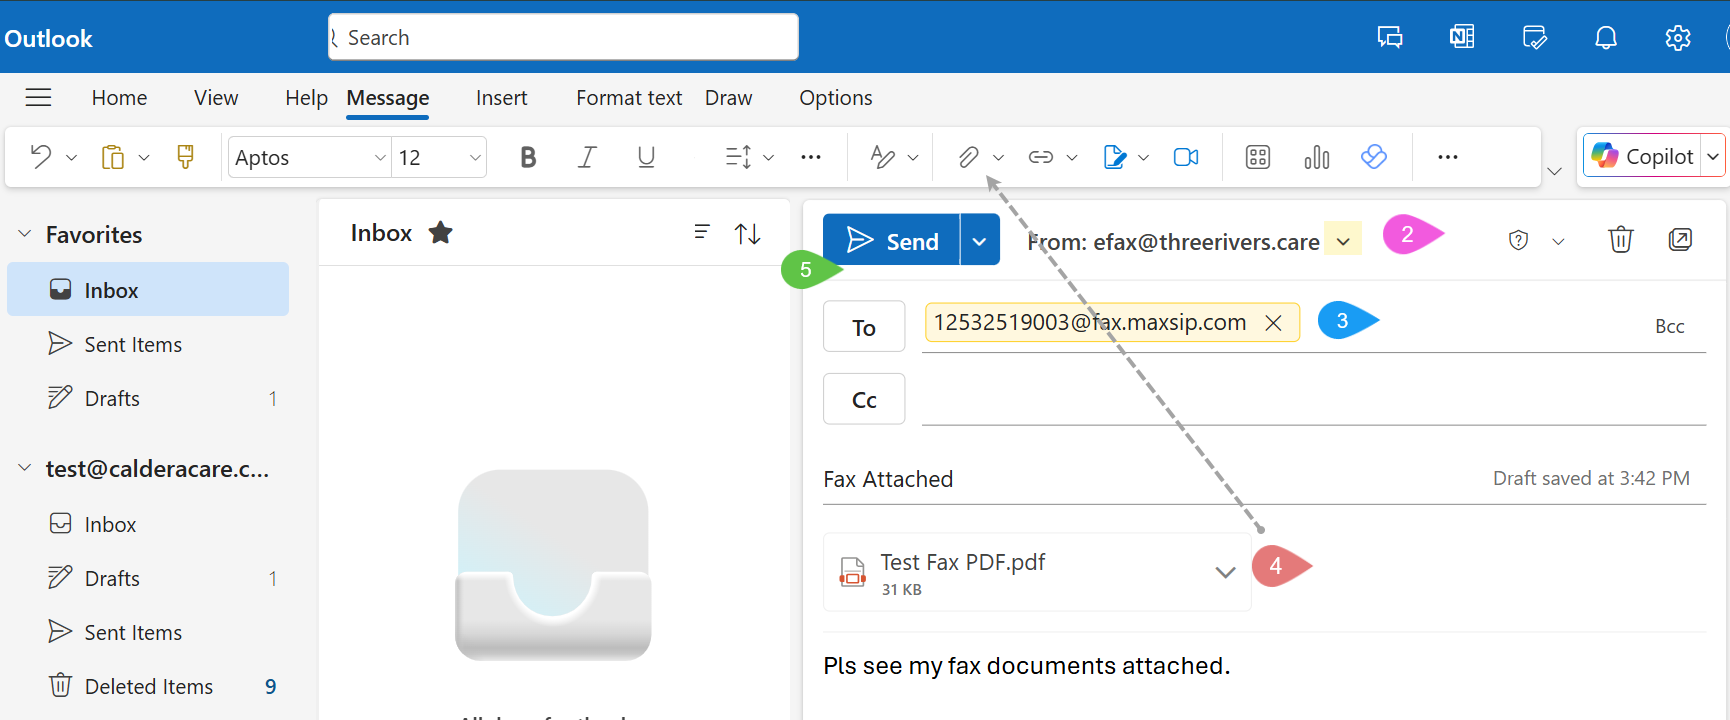Click the Signature icon
Screen dimensions: 1730x720
pyautogui.click(x=1114, y=157)
